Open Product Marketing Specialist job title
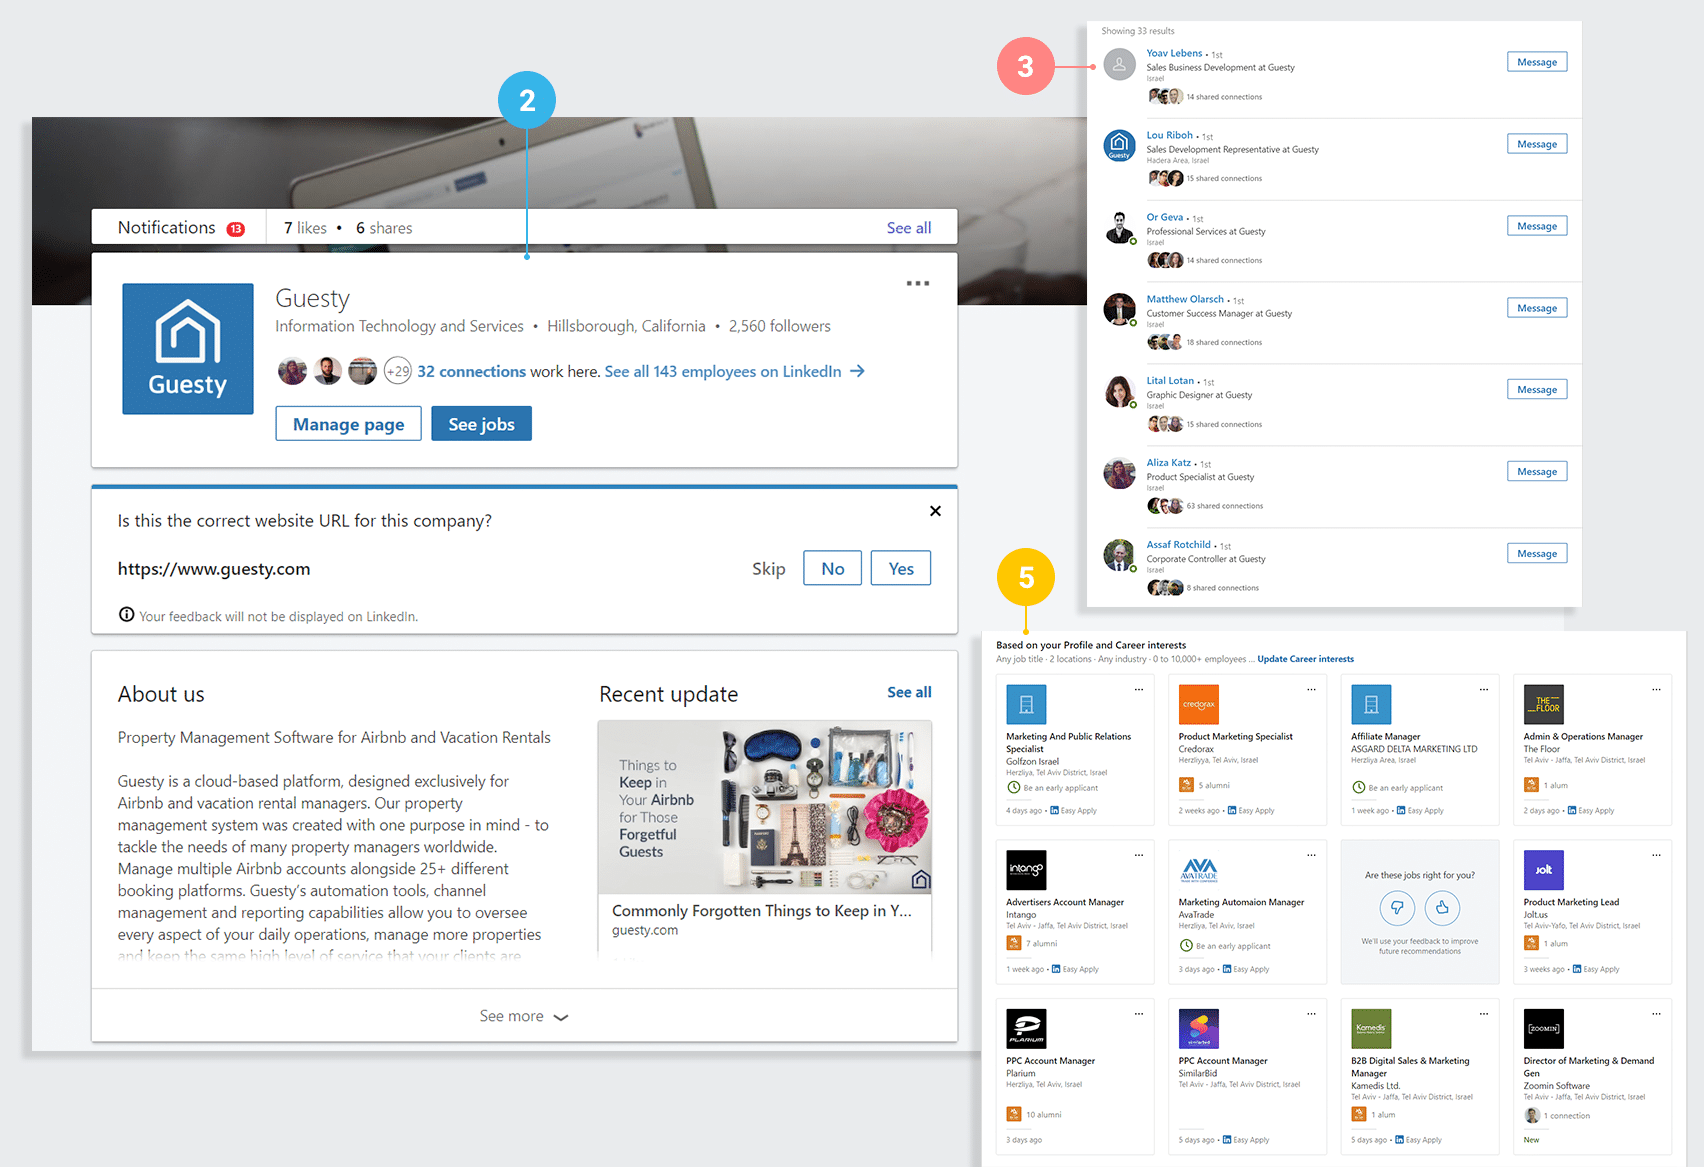Screen dimensions: 1704x1167 1235,737
